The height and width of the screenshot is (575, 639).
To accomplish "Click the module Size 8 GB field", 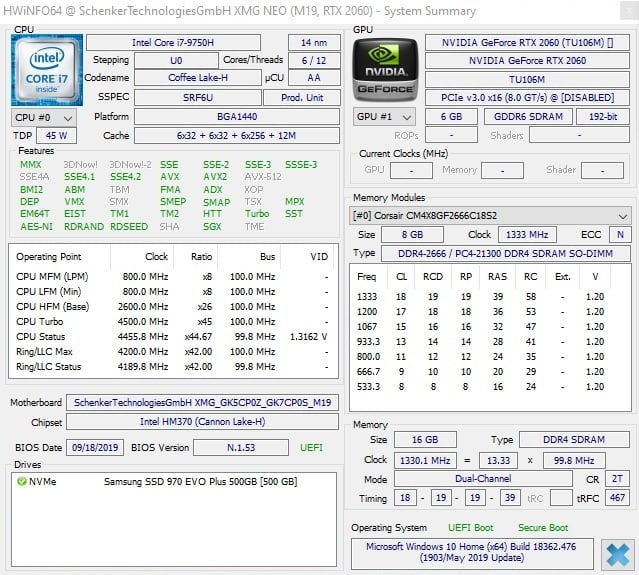I will coord(412,235).
